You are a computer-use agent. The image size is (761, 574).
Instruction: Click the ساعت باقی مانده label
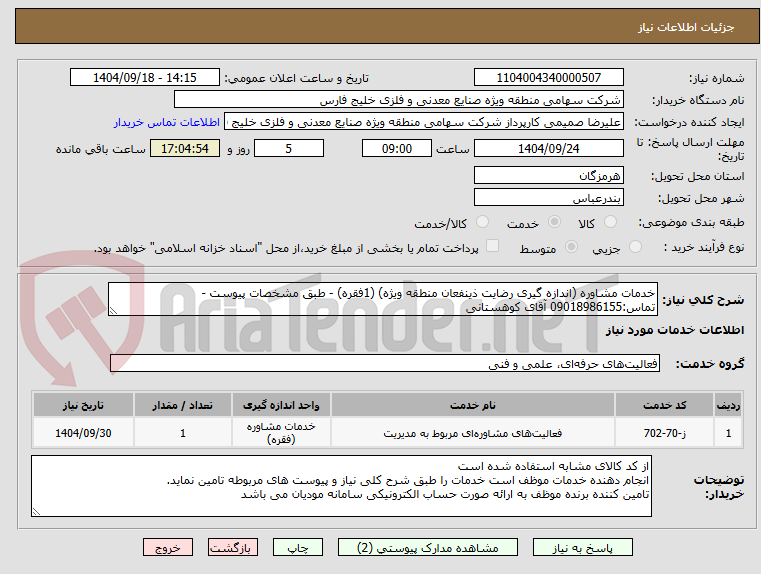pos(100,149)
